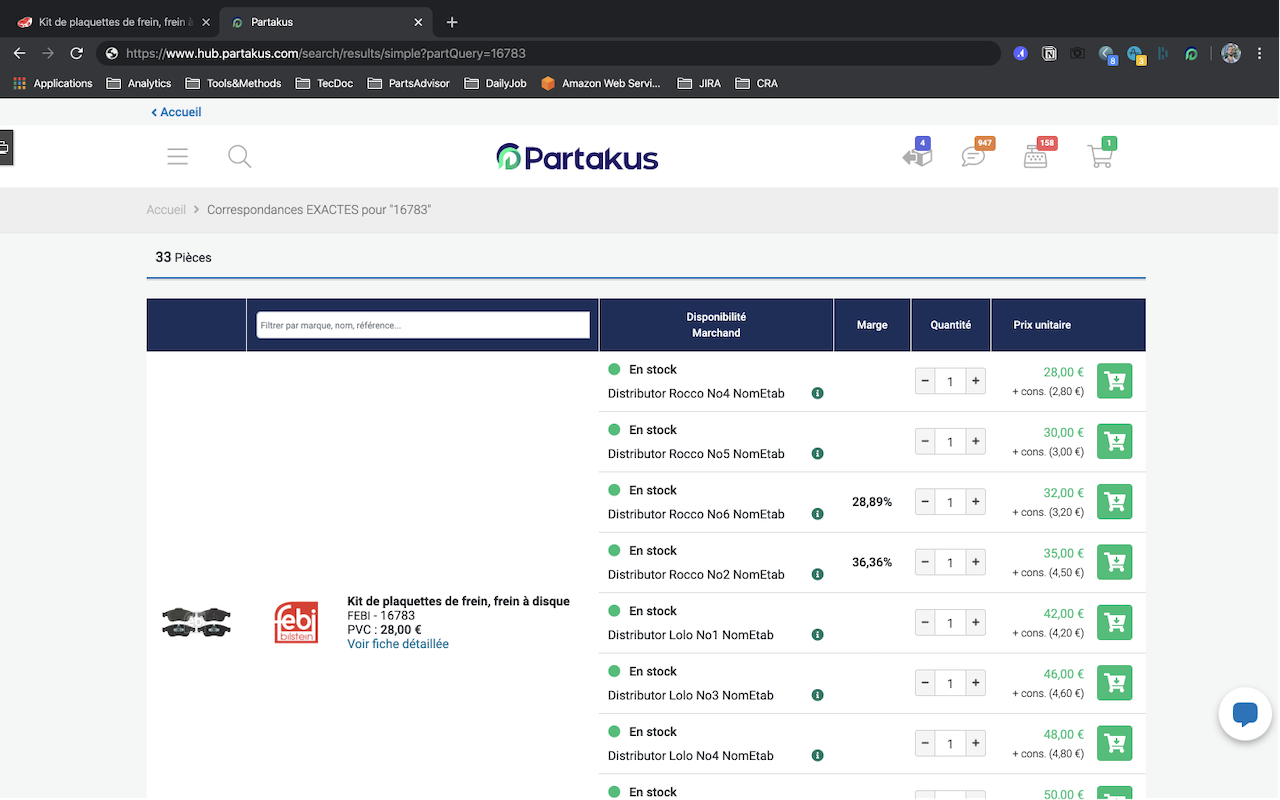Click the browser reload button
1280x800 pixels.
(x=76, y=53)
